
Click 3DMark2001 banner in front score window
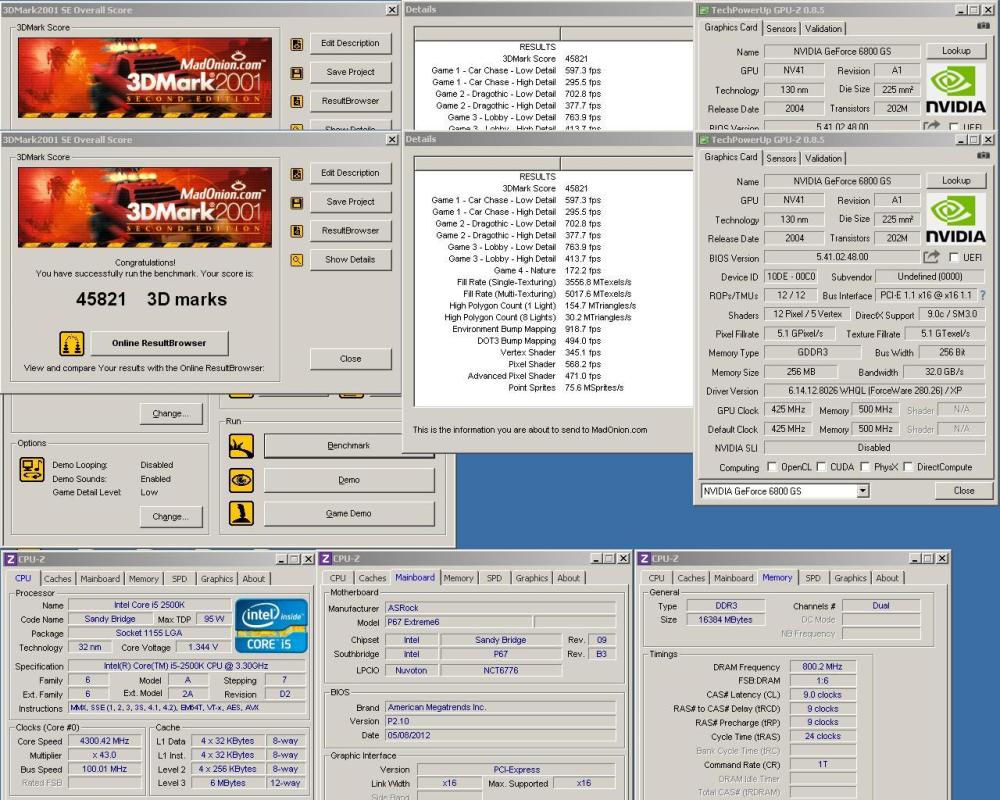(x=145, y=207)
